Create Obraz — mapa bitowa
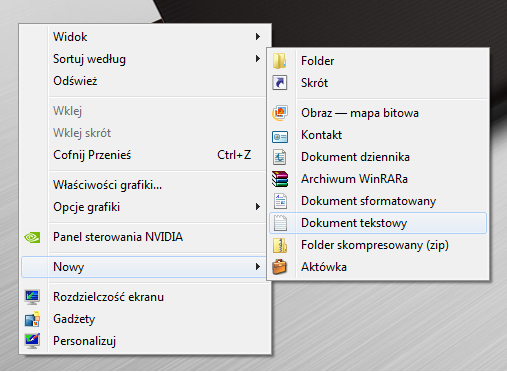The image size is (507, 372). click(x=378, y=113)
